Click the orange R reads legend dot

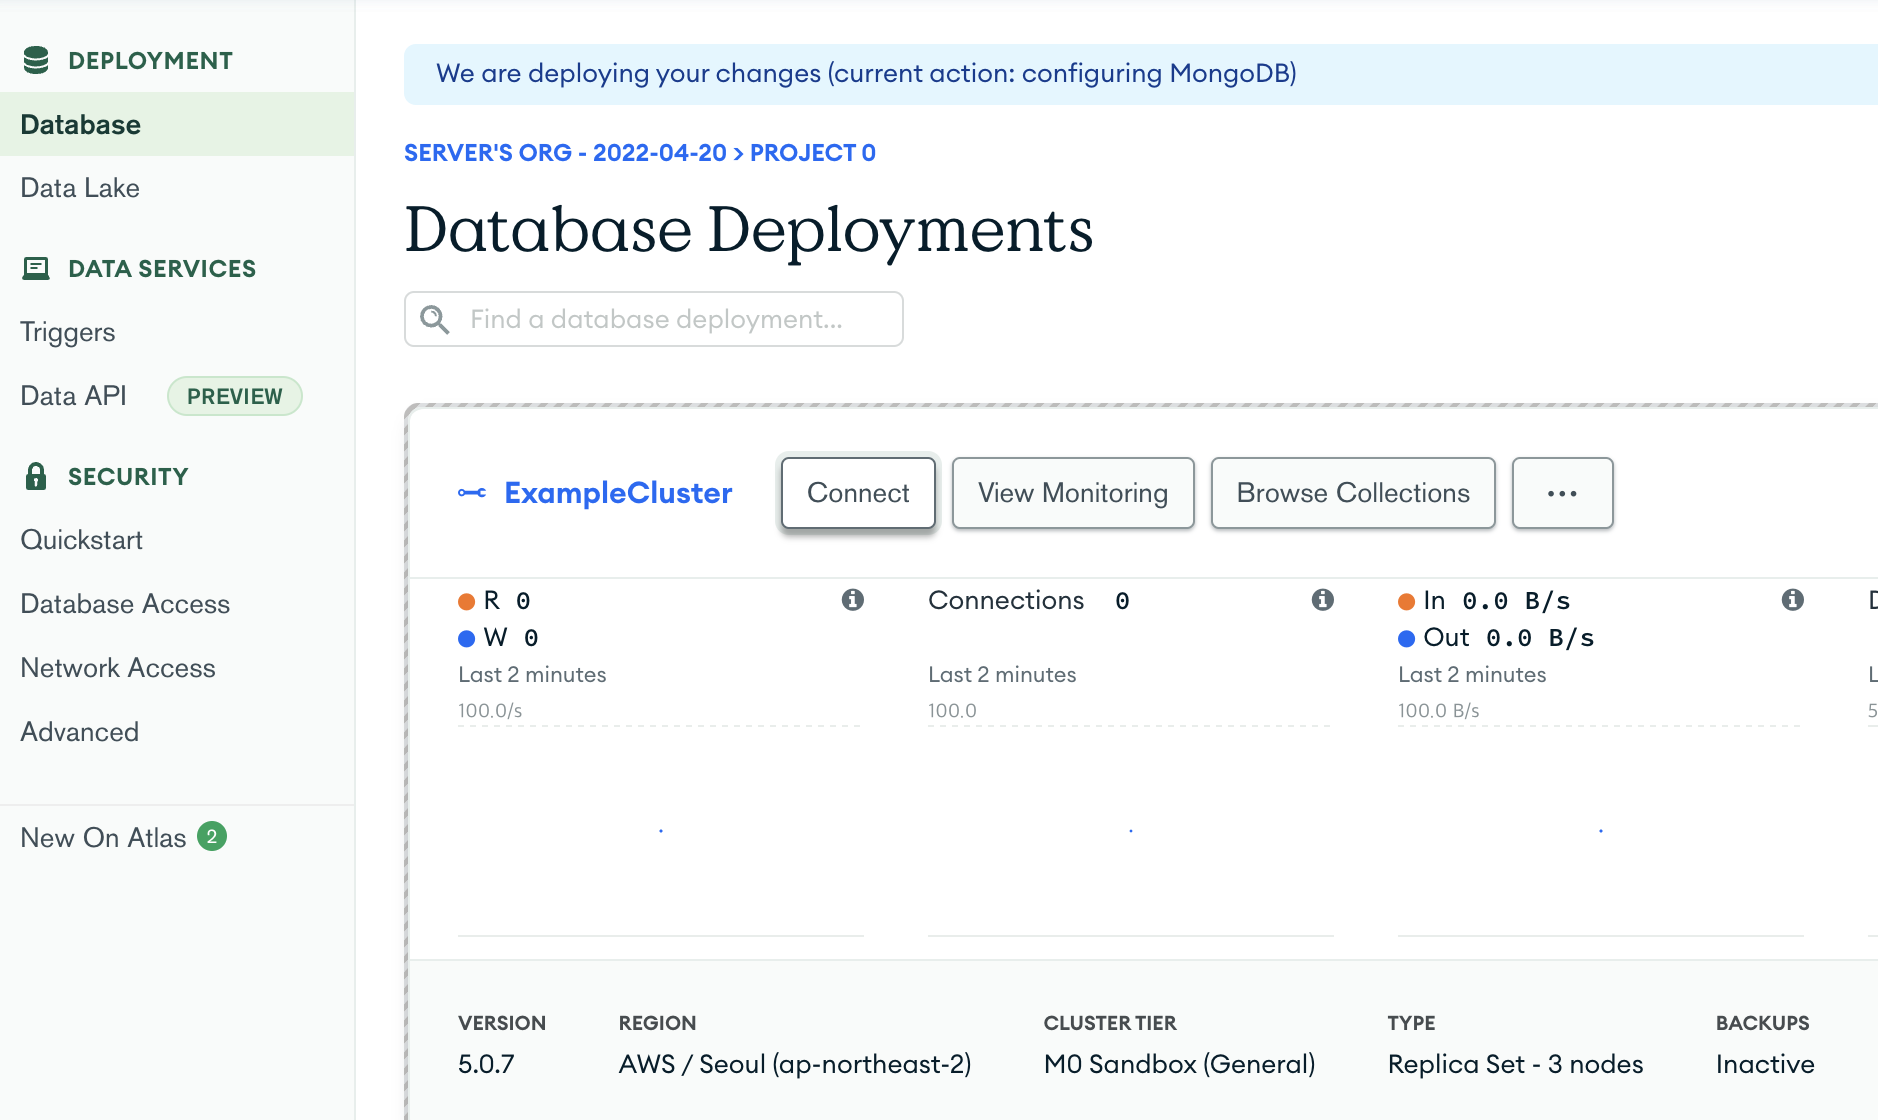(x=466, y=601)
